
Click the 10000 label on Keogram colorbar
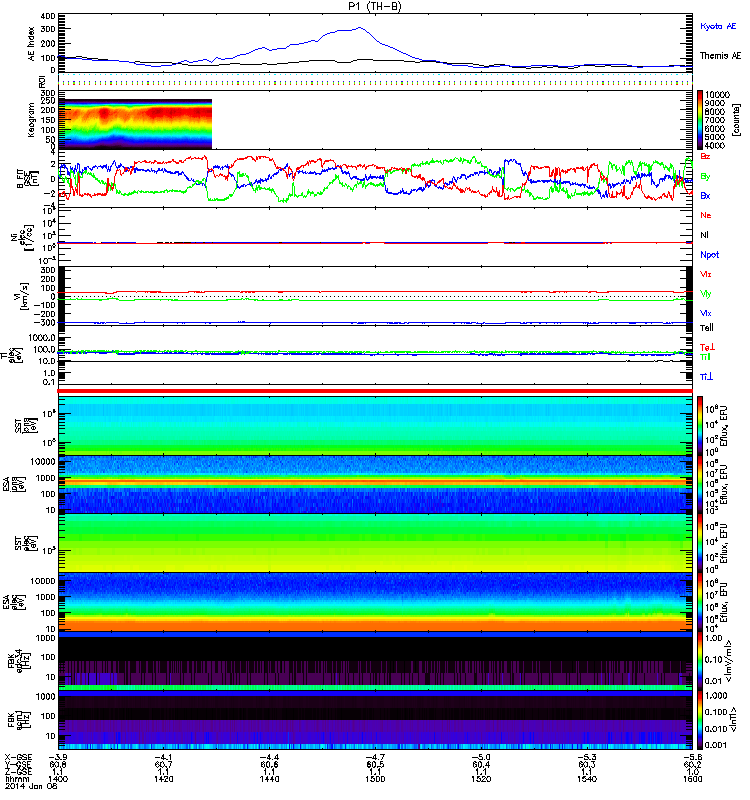tap(717, 95)
